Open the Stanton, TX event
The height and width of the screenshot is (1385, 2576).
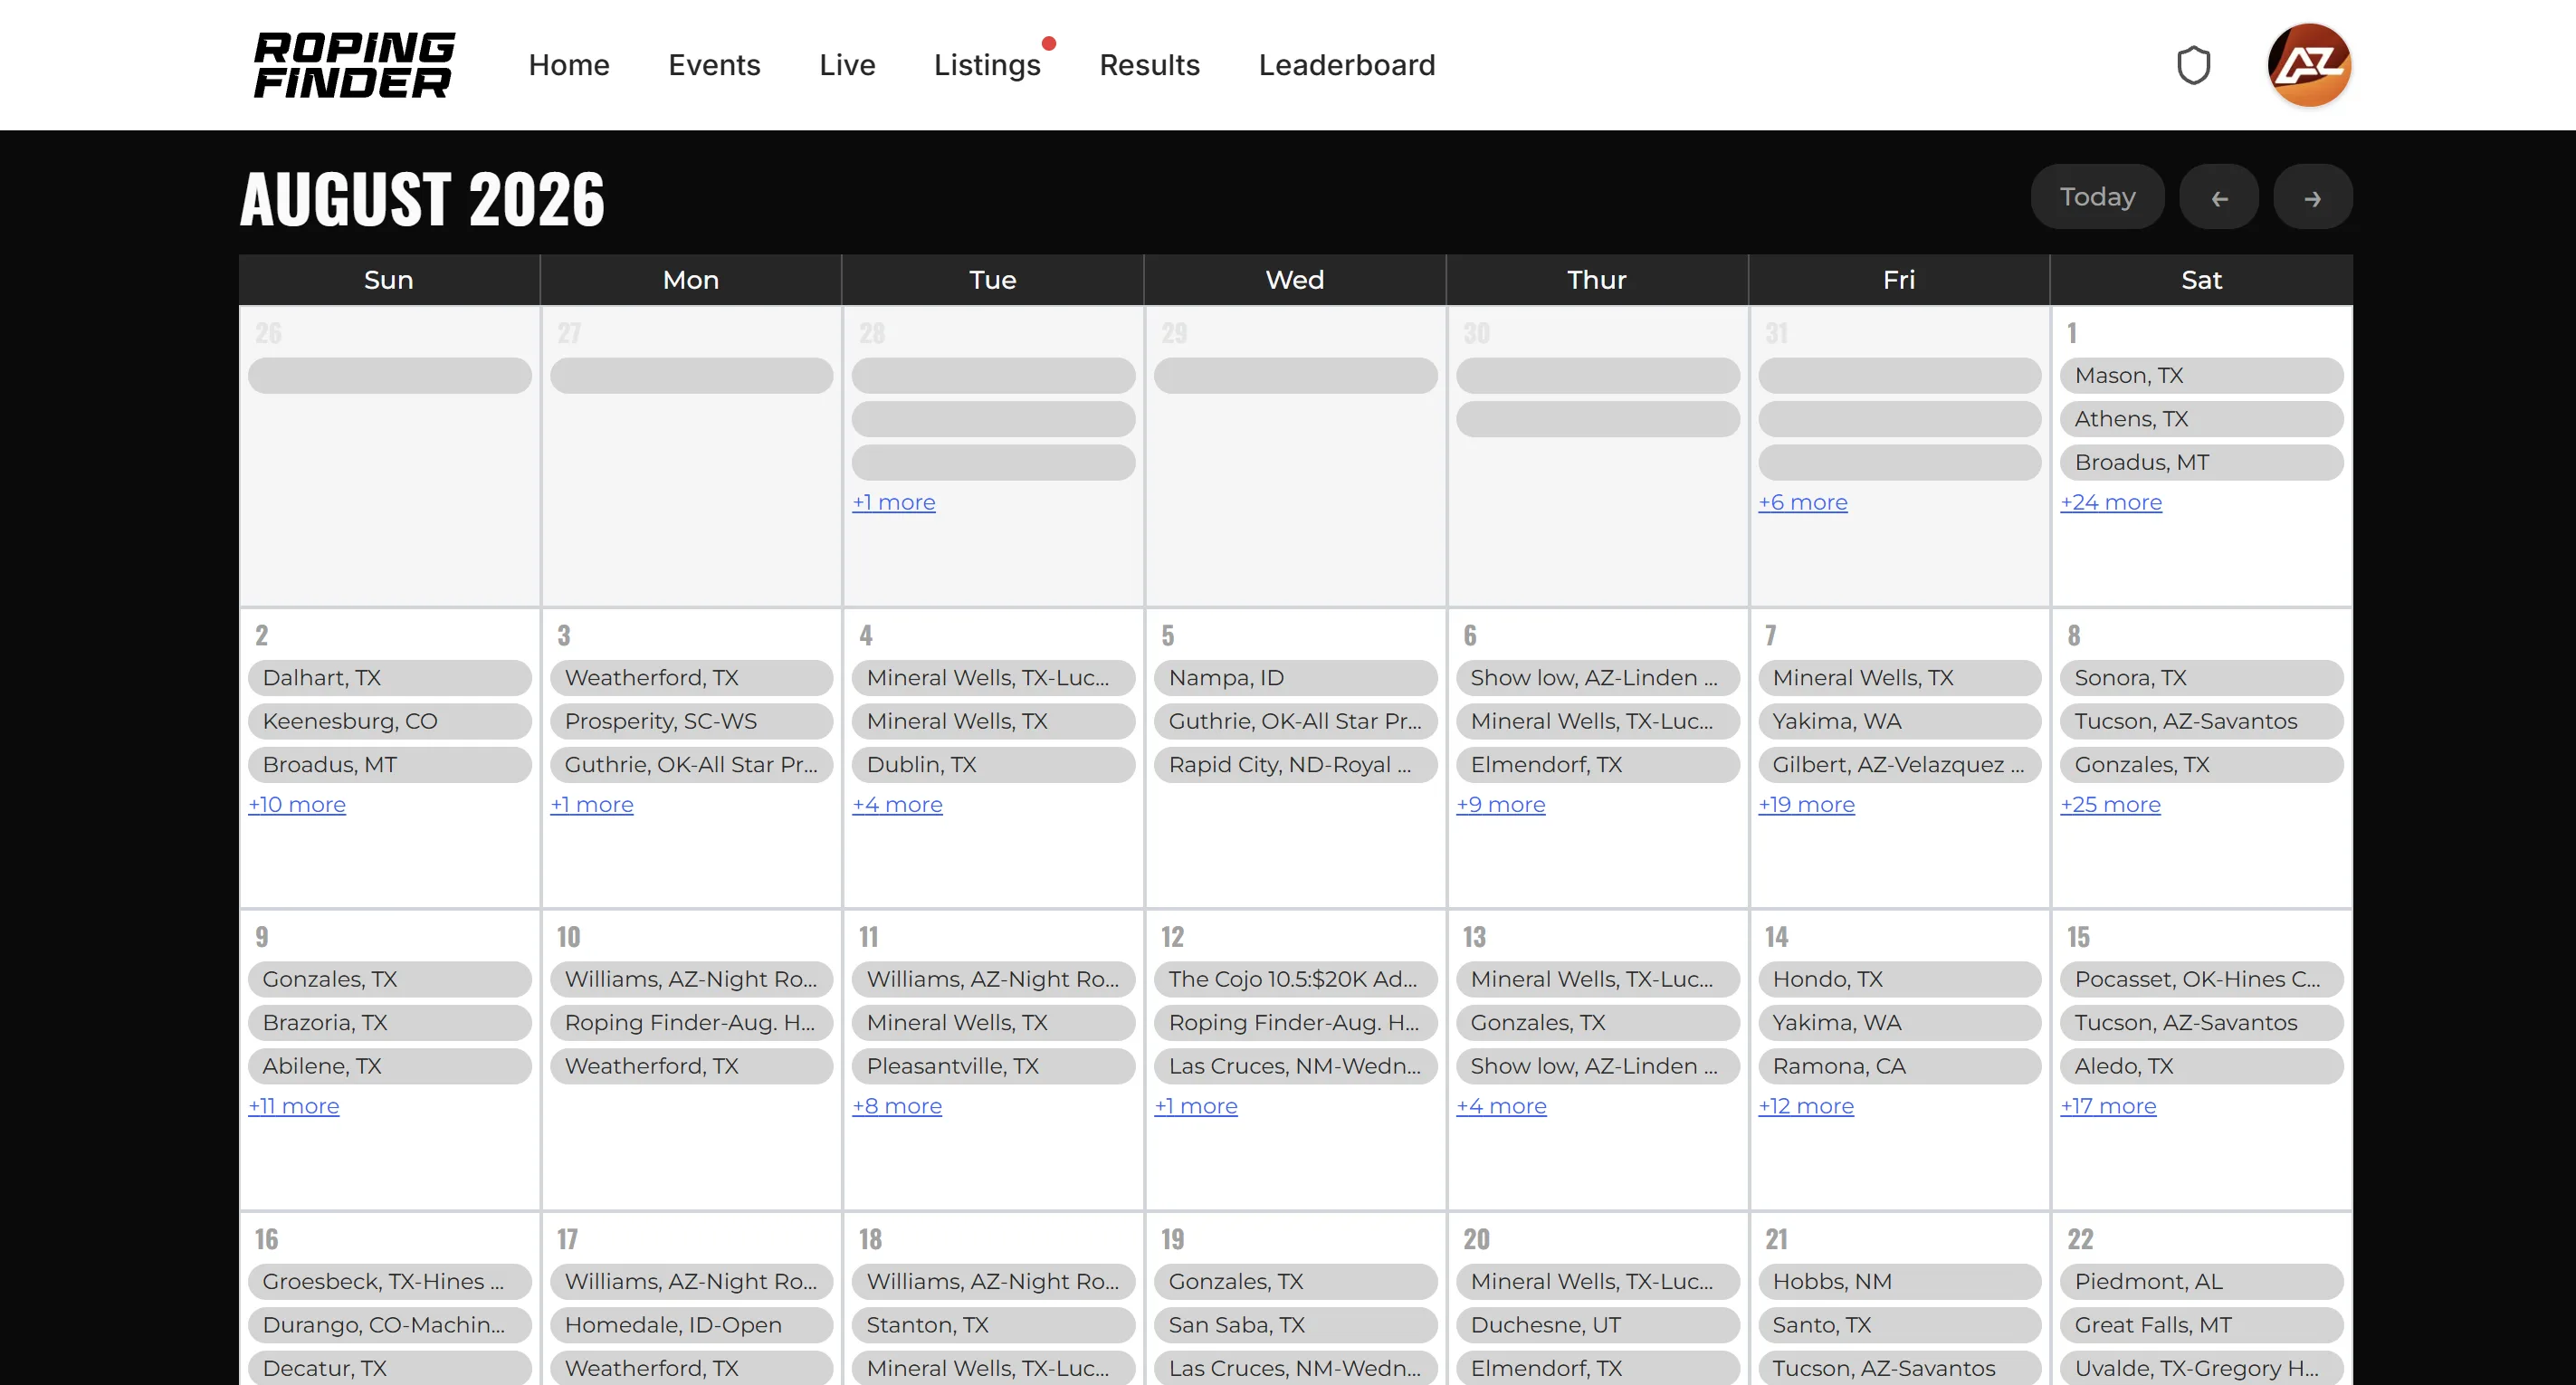click(993, 1325)
